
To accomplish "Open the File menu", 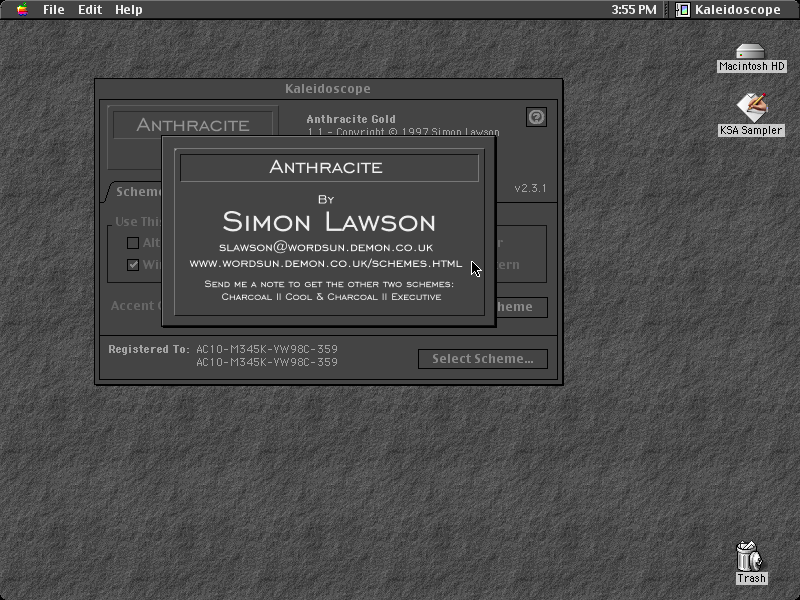I will [54, 10].
